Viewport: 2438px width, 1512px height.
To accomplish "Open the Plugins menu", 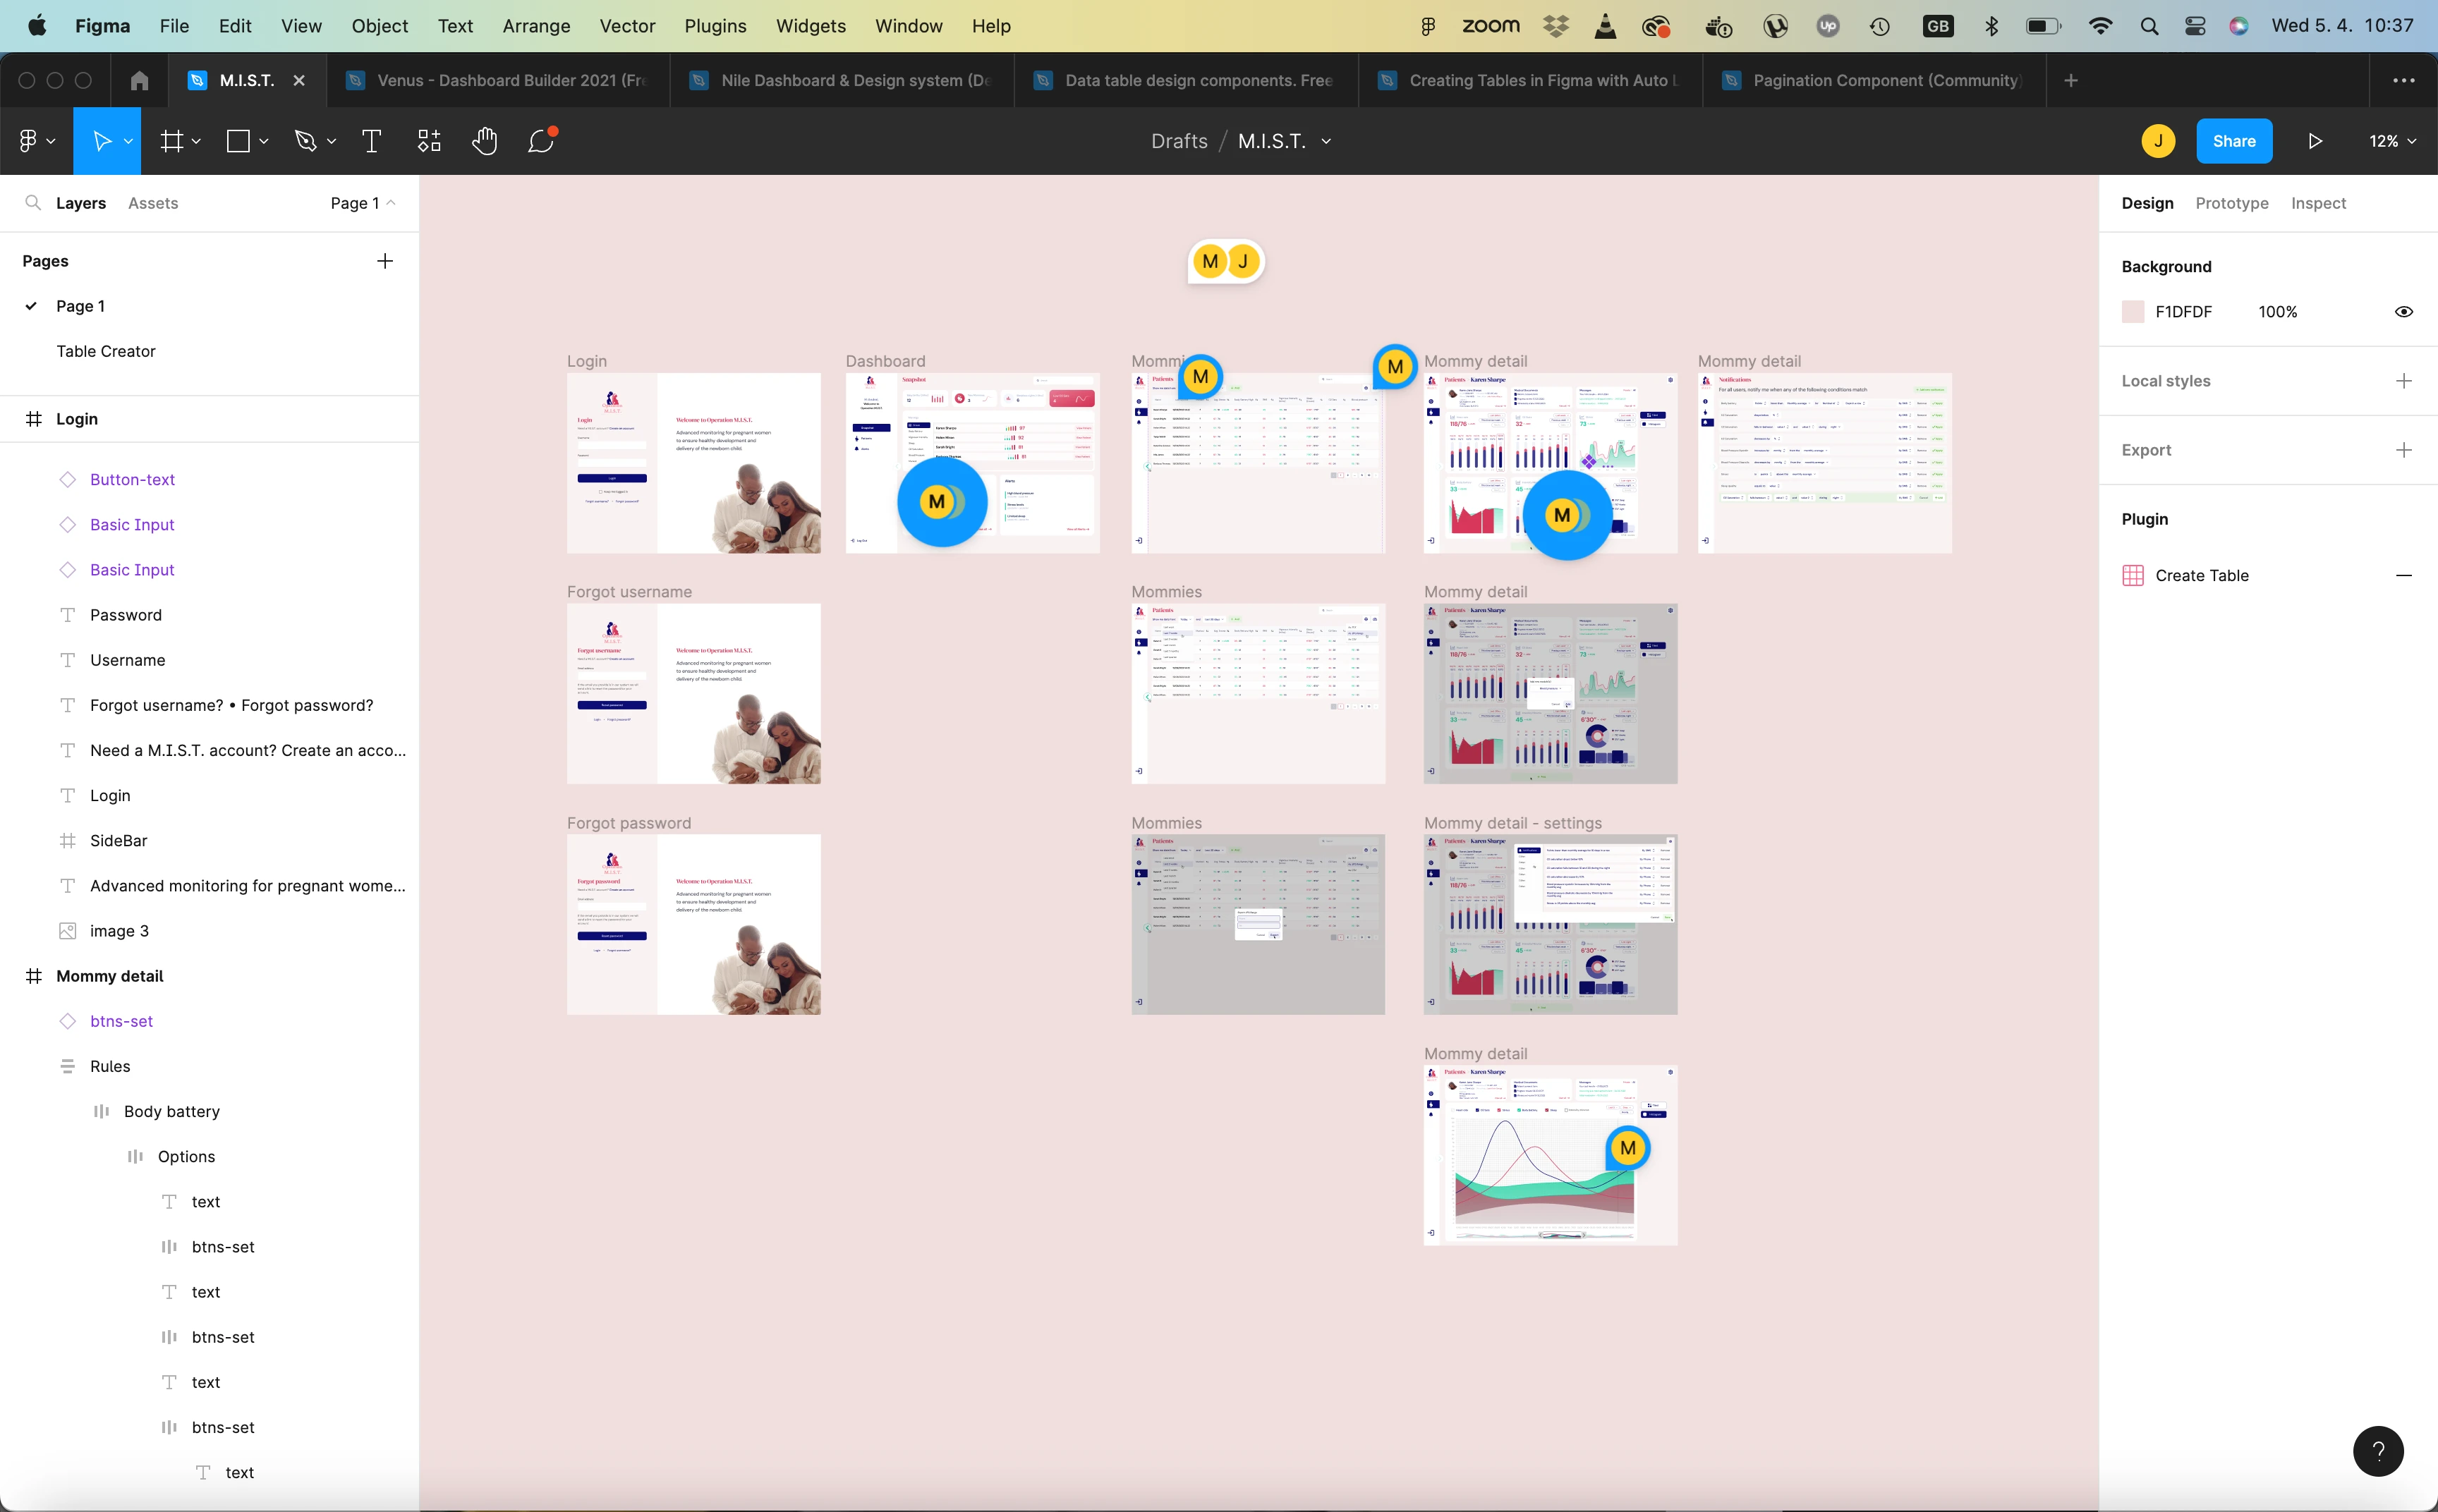I will (715, 26).
